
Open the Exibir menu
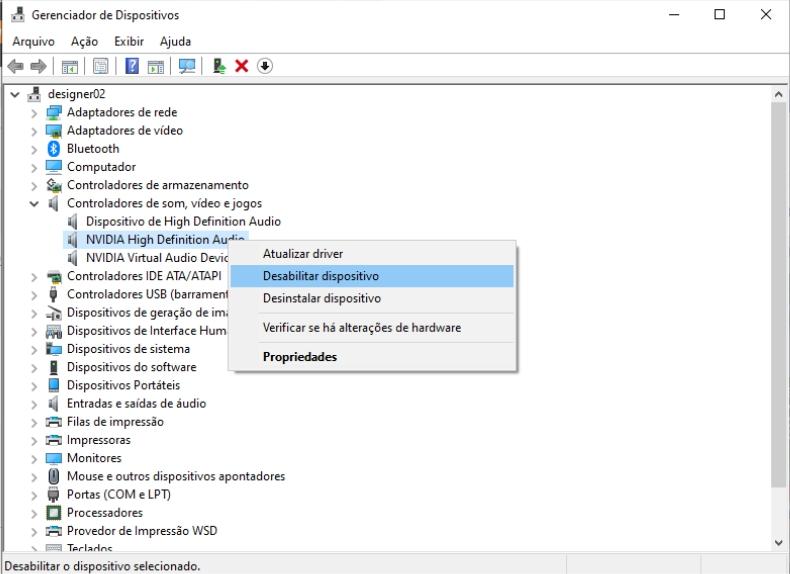click(129, 41)
